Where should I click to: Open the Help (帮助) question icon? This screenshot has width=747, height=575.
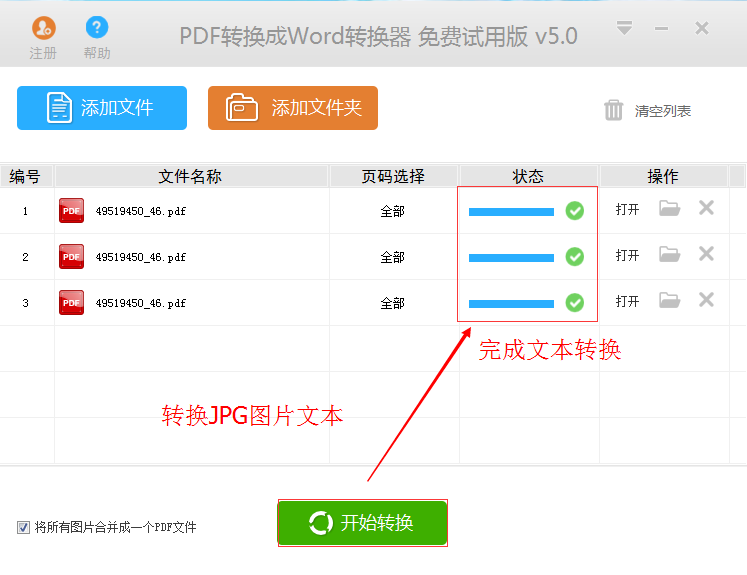pos(97,27)
